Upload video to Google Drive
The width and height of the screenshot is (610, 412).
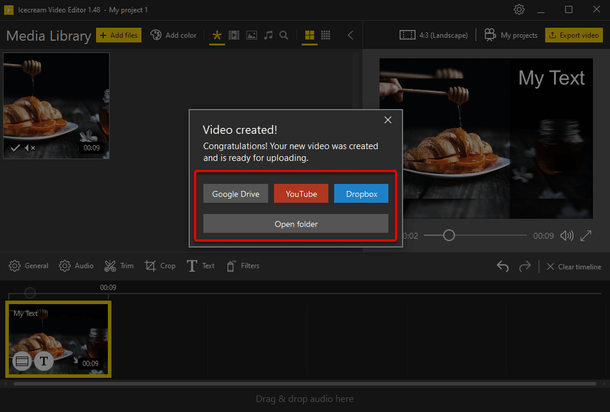pyautogui.click(x=235, y=194)
